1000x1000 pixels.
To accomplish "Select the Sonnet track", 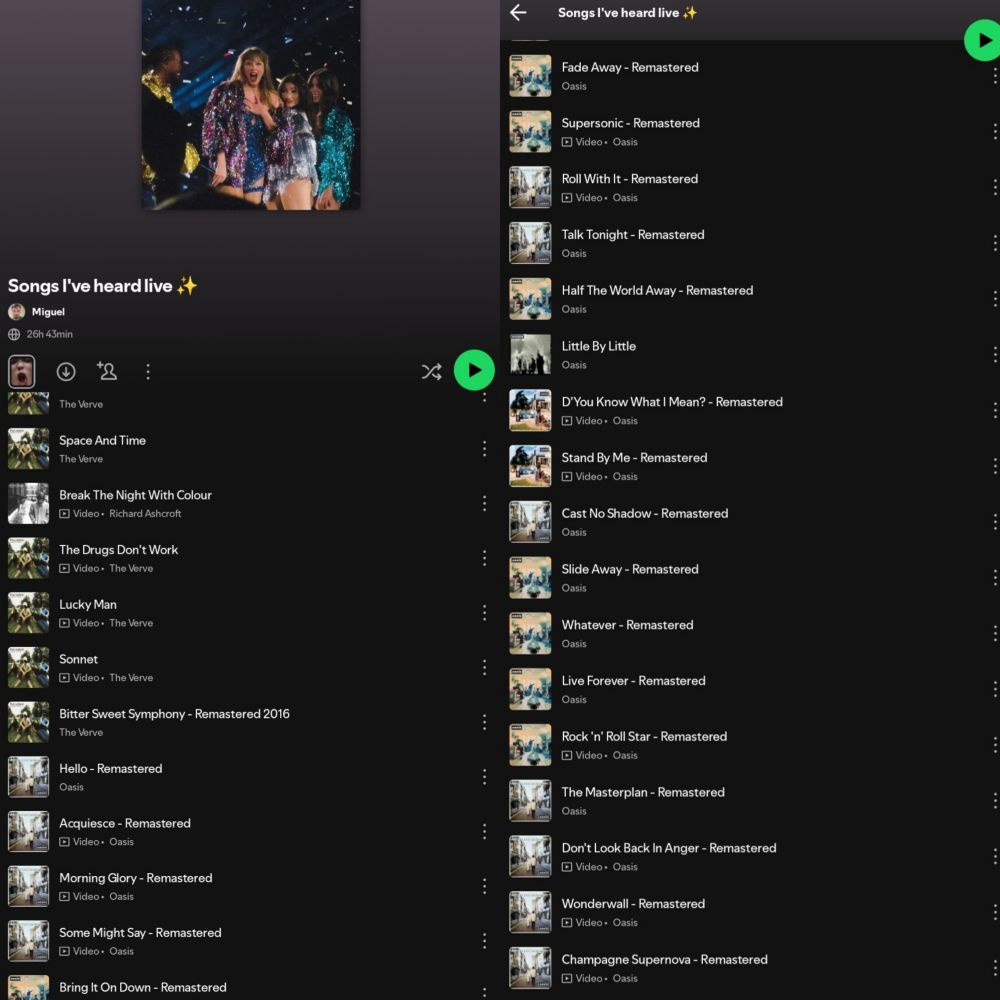I will click(249, 668).
